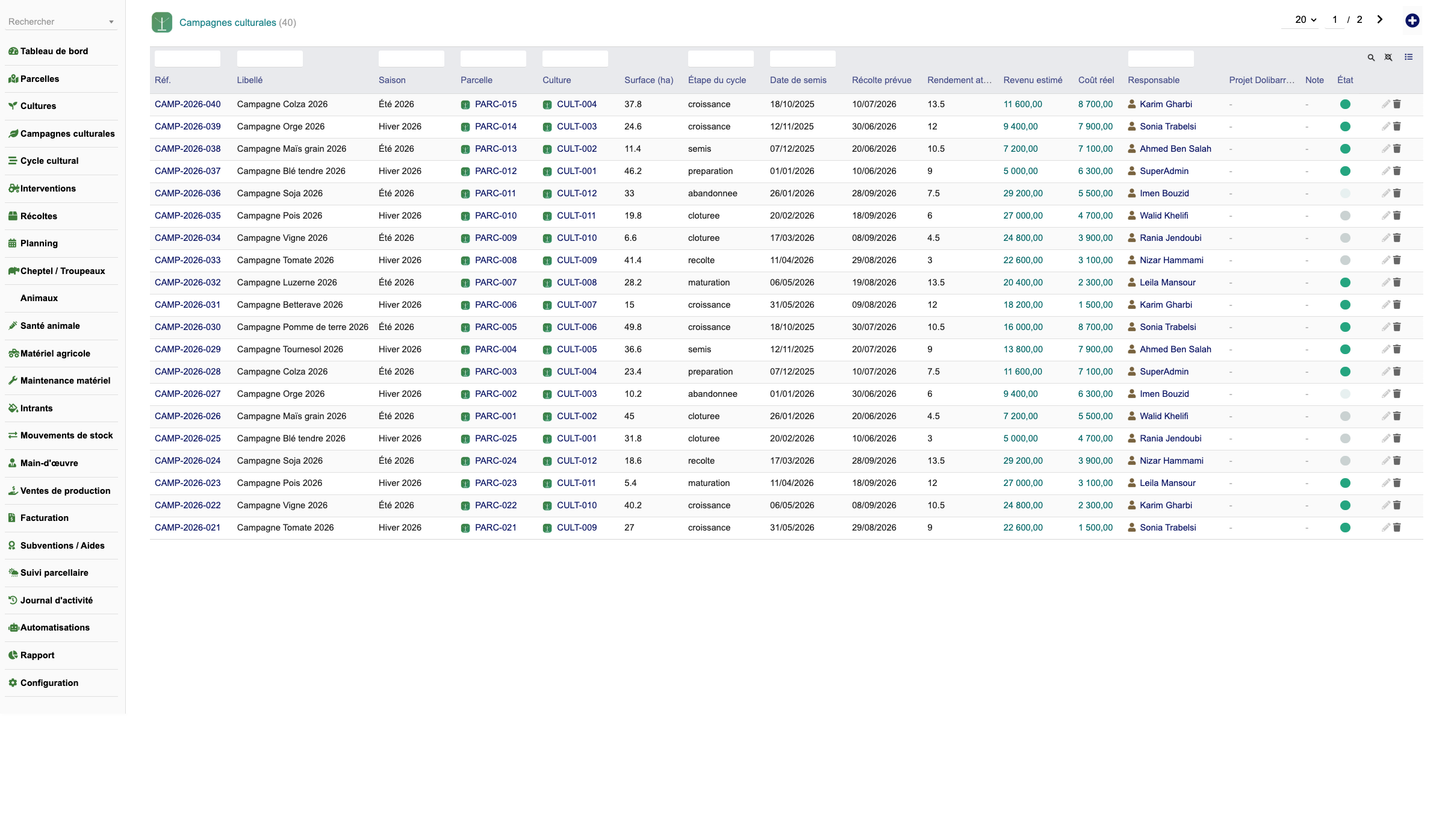
Task: Toggle the faded status dot of CAMP-2026-036
Action: (x=1345, y=194)
